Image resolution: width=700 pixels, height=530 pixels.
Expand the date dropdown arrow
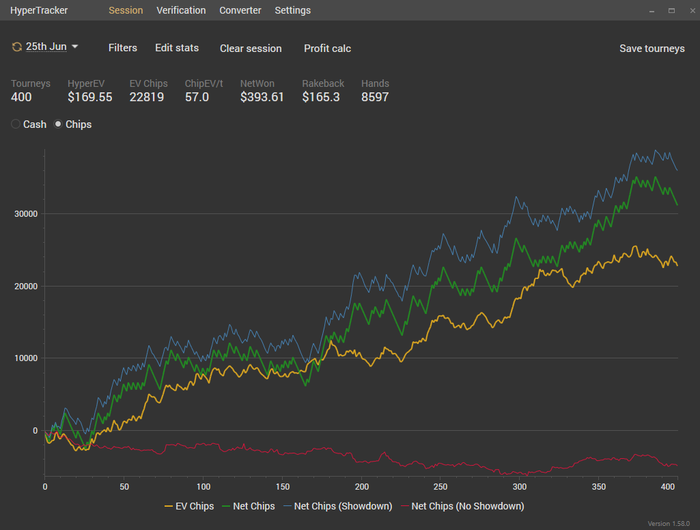click(x=75, y=46)
